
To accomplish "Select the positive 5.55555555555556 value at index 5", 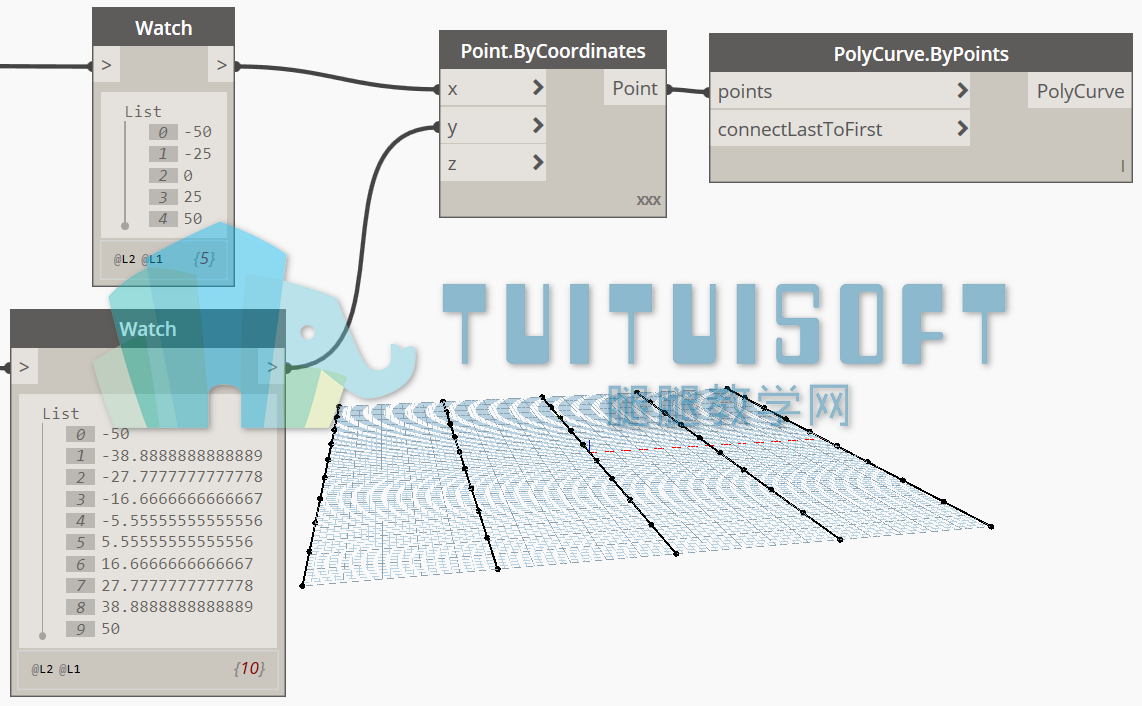I will coord(177,542).
